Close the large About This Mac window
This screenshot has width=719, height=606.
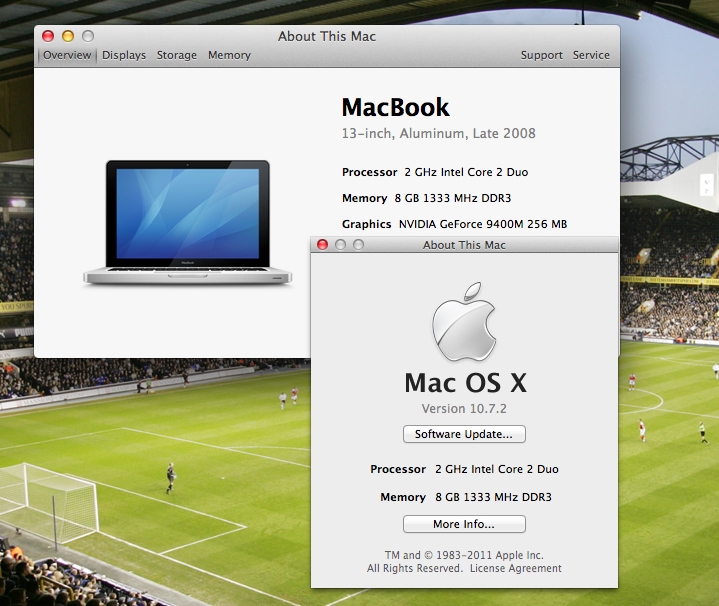coord(48,36)
